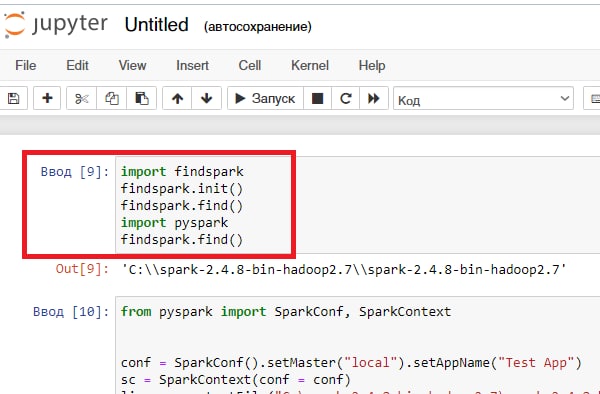Click the conf = SparkConf() line

click(351, 362)
